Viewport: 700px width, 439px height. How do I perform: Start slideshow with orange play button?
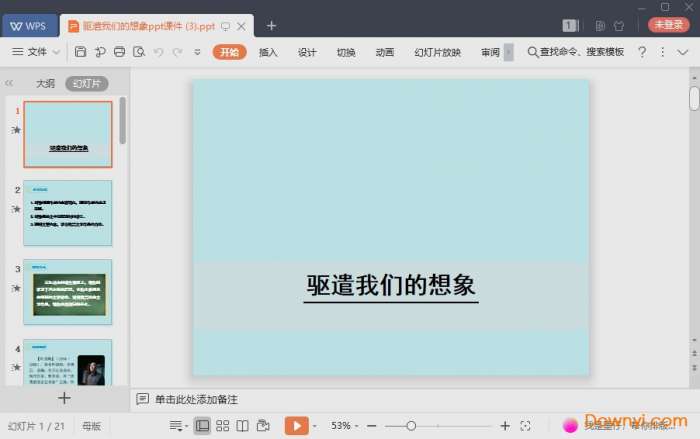(x=296, y=426)
